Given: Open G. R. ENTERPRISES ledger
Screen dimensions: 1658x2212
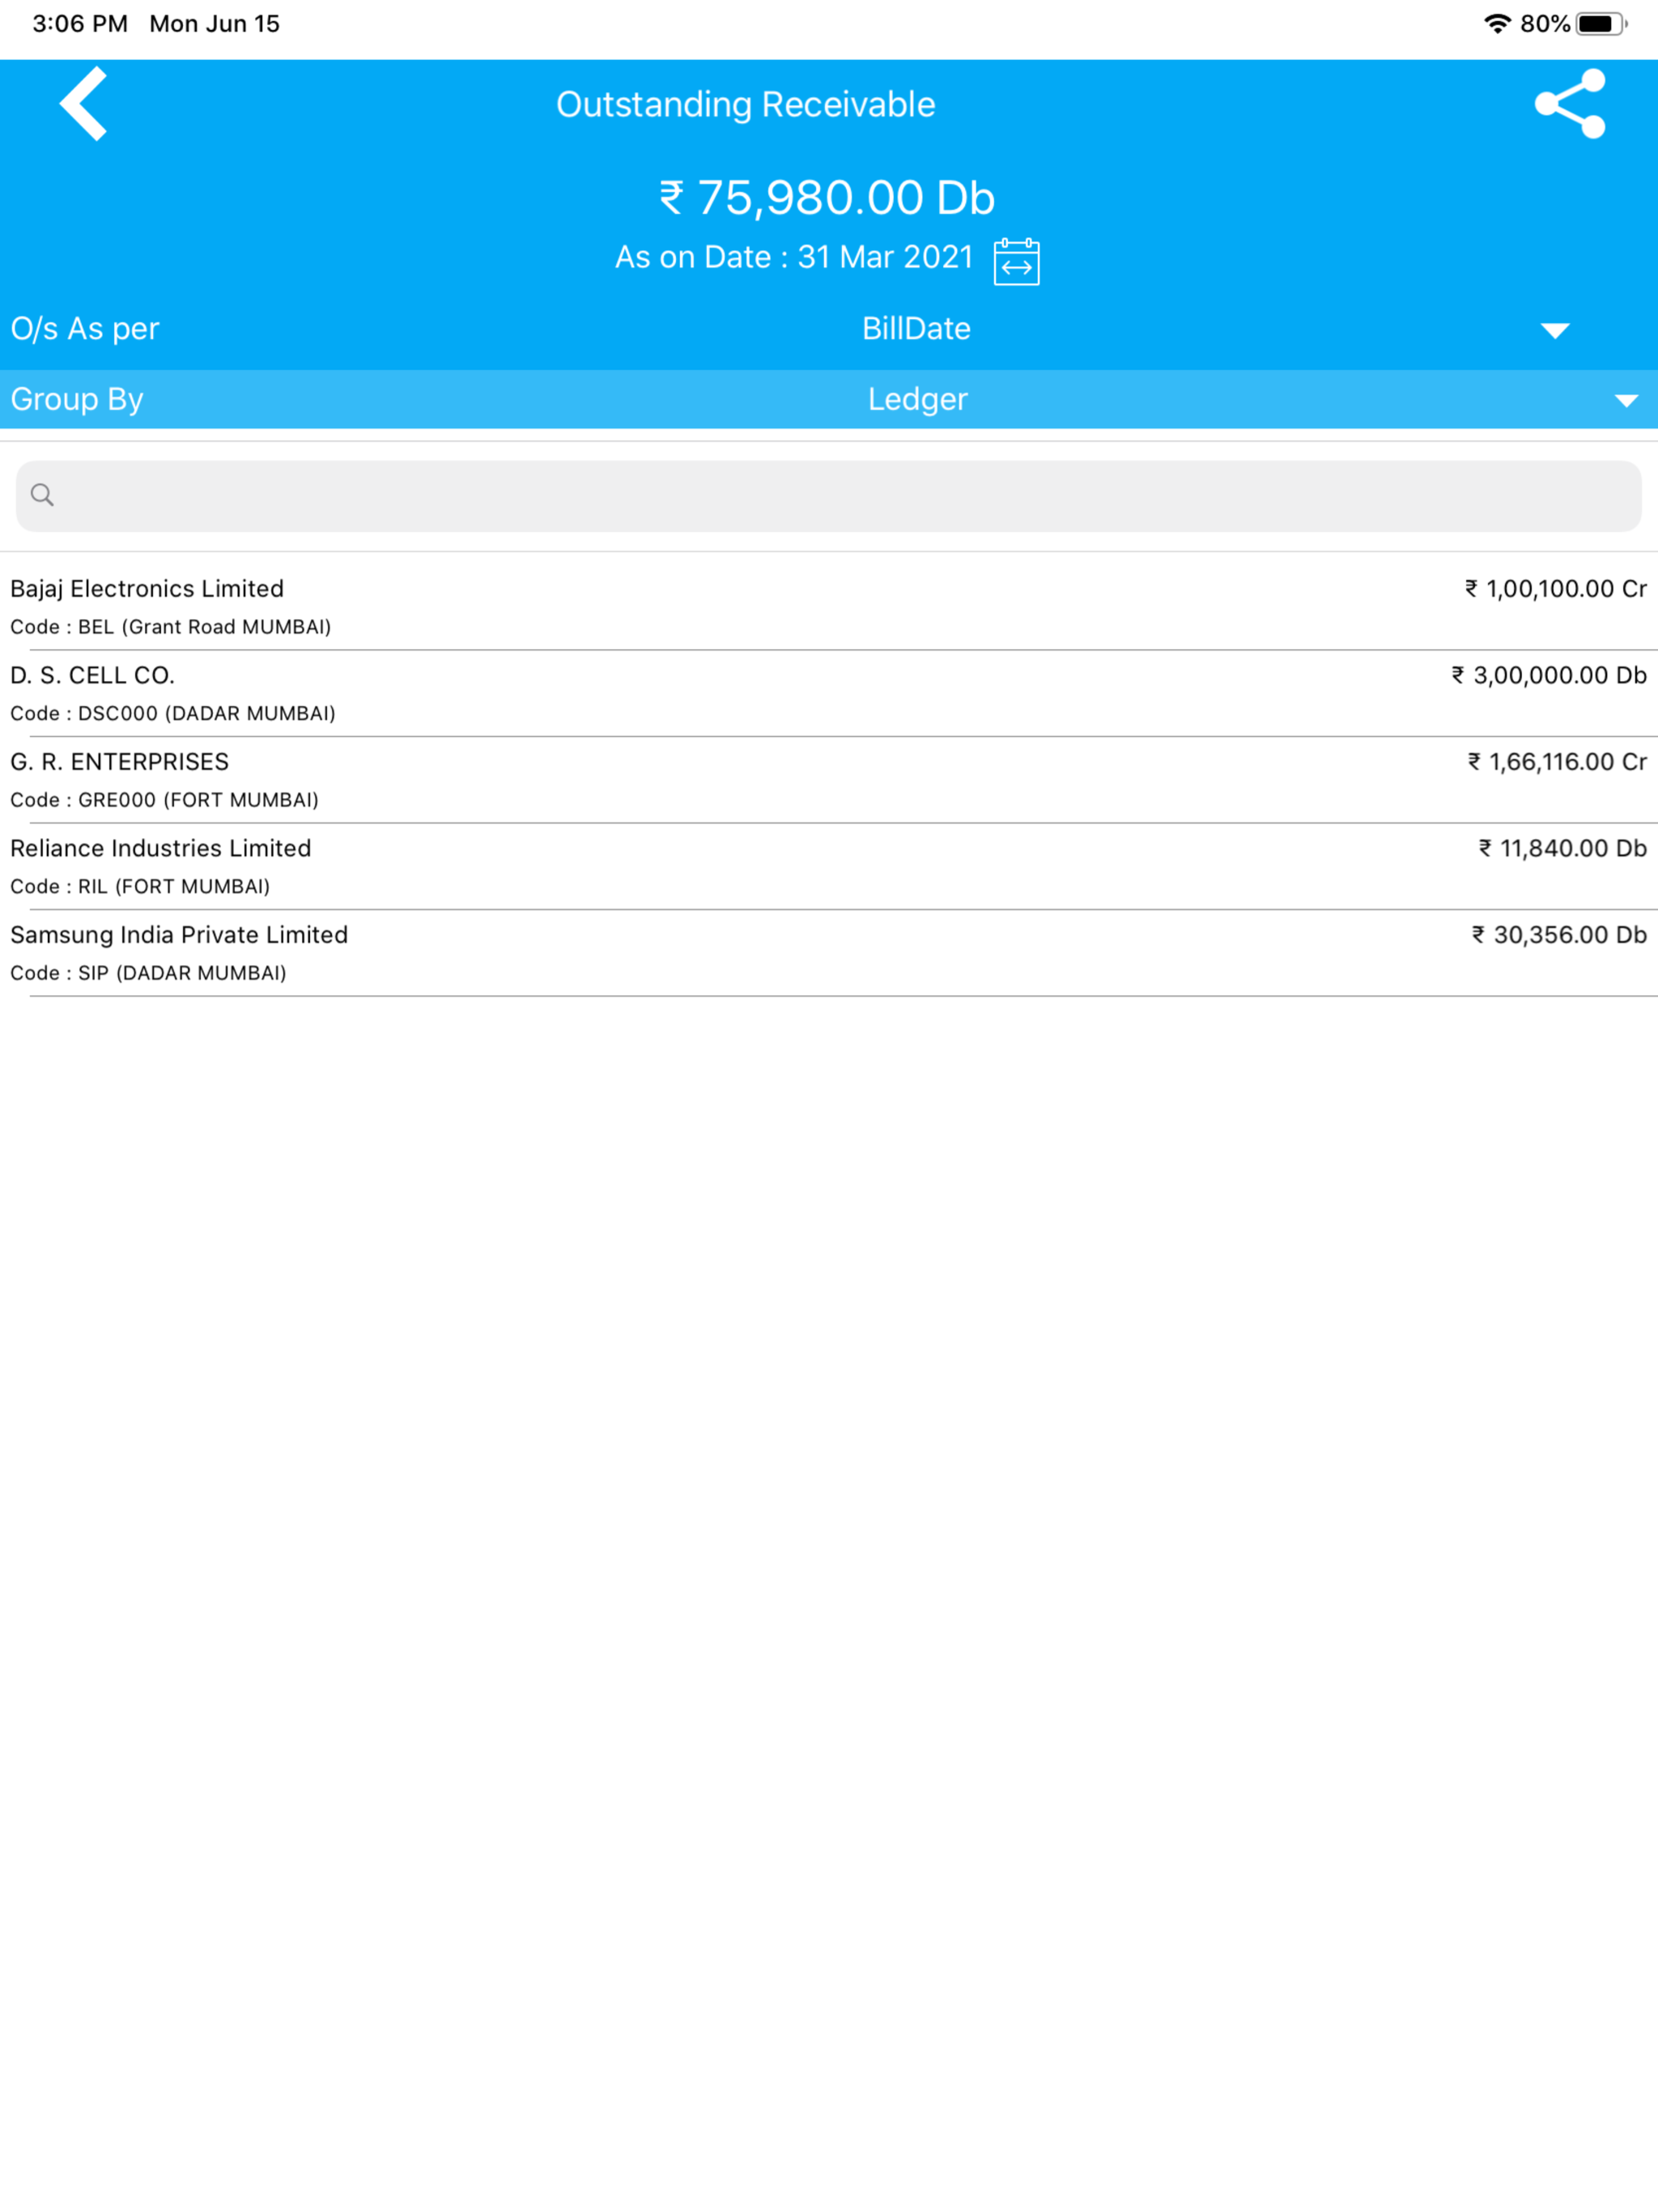Looking at the screenshot, I should [829, 780].
